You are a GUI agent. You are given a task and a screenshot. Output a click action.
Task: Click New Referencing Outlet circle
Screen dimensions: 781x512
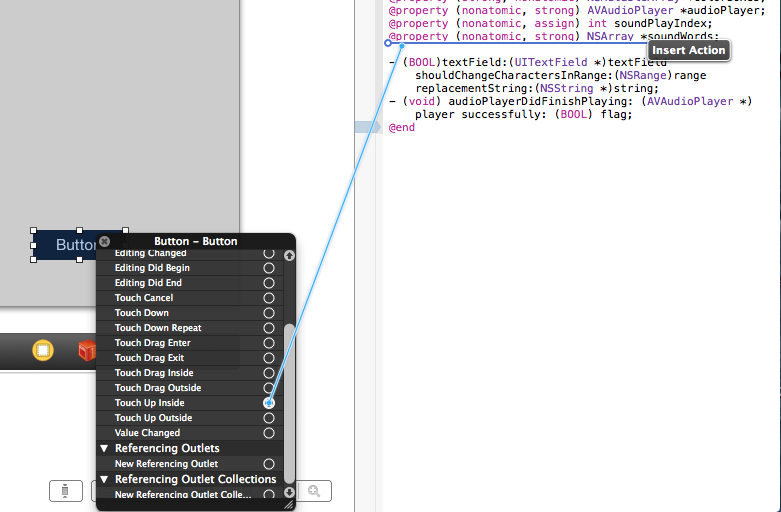[269, 464]
